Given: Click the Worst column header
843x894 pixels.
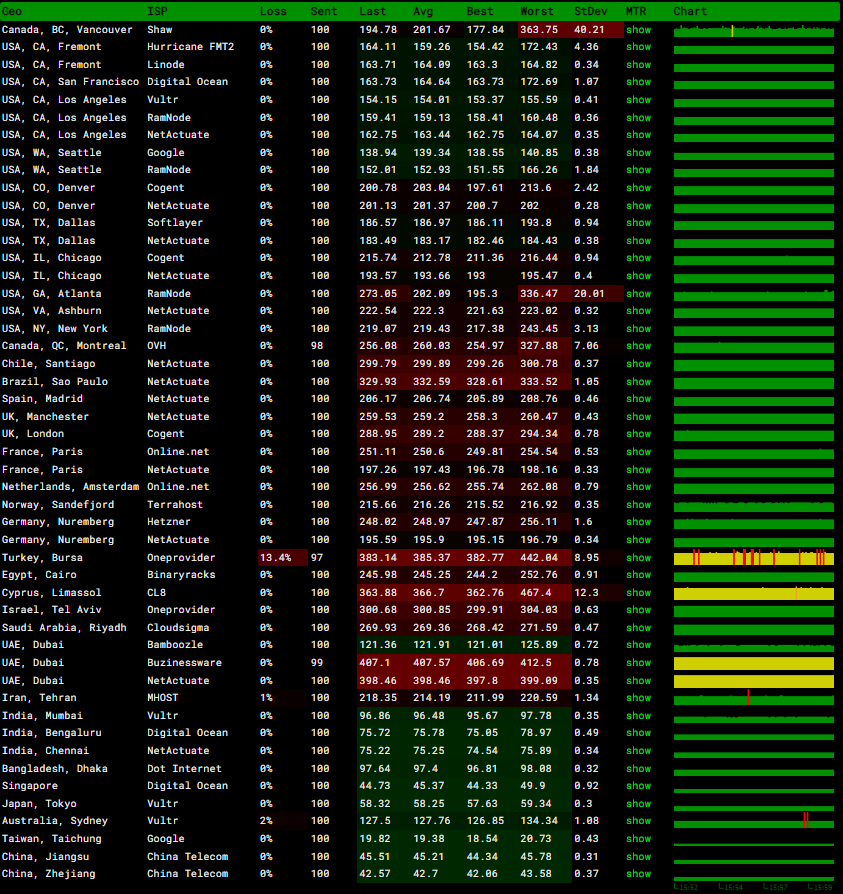Looking at the screenshot, I should click(x=537, y=11).
